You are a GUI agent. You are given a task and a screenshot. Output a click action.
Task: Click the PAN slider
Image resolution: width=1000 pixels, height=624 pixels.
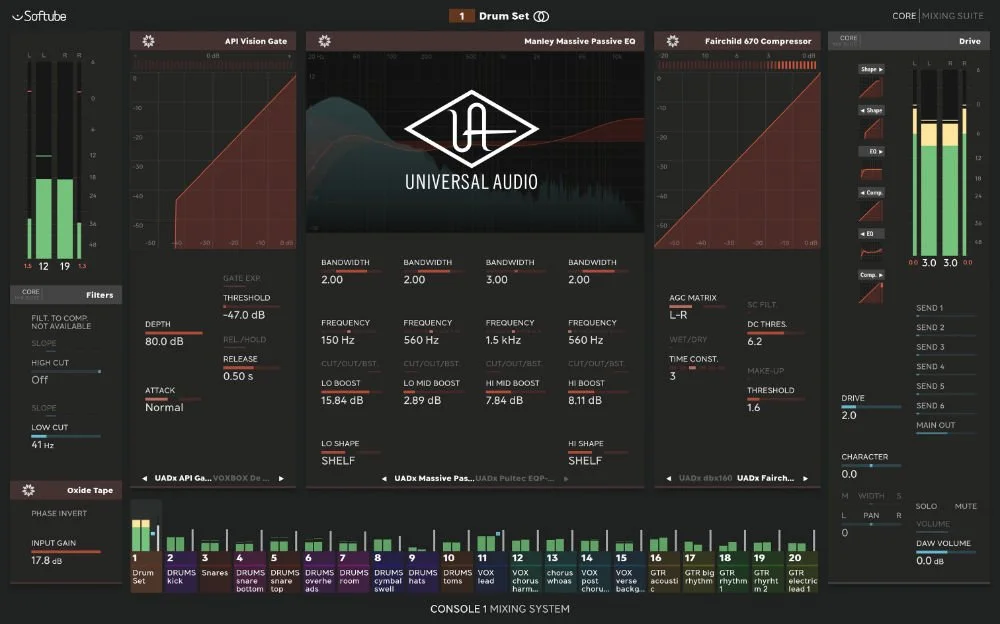871,524
